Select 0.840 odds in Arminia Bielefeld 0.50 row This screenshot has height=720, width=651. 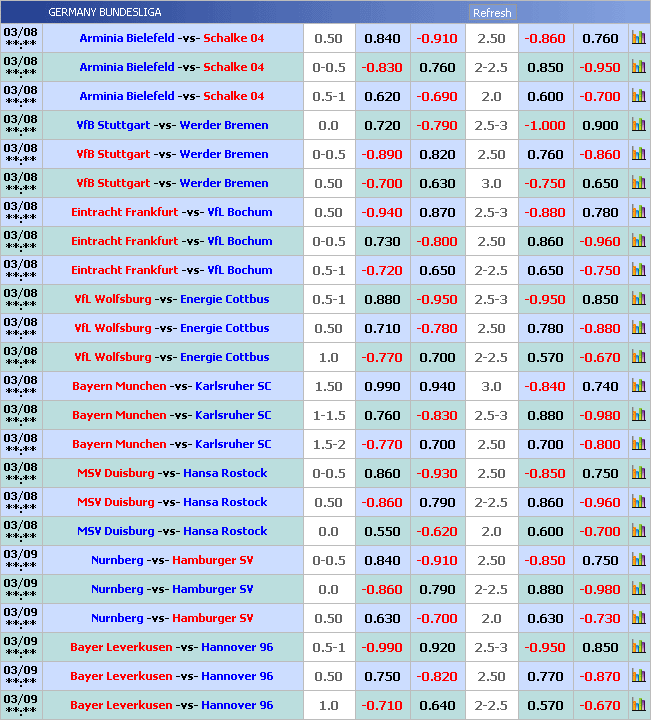pyautogui.click(x=382, y=39)
